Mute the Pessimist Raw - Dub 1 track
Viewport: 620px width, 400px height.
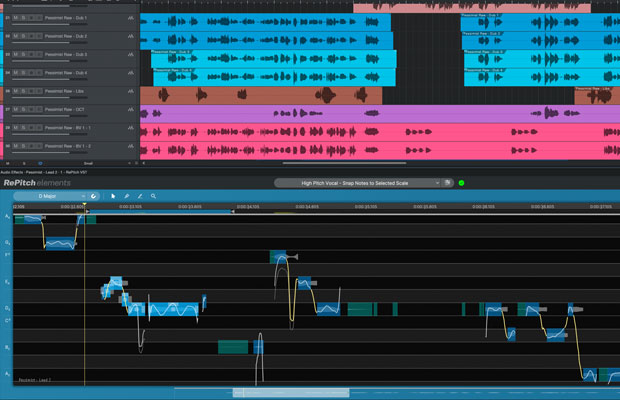(17, 18)
